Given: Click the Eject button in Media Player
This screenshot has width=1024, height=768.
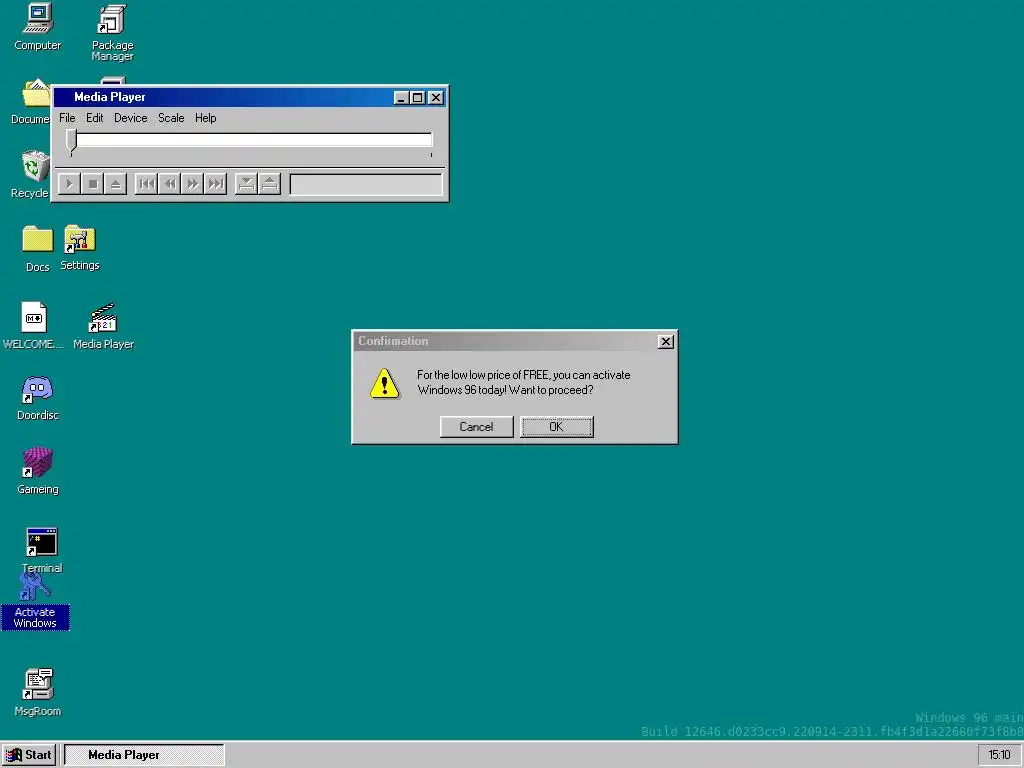Looking at the screenshot, I should [116, 184].
